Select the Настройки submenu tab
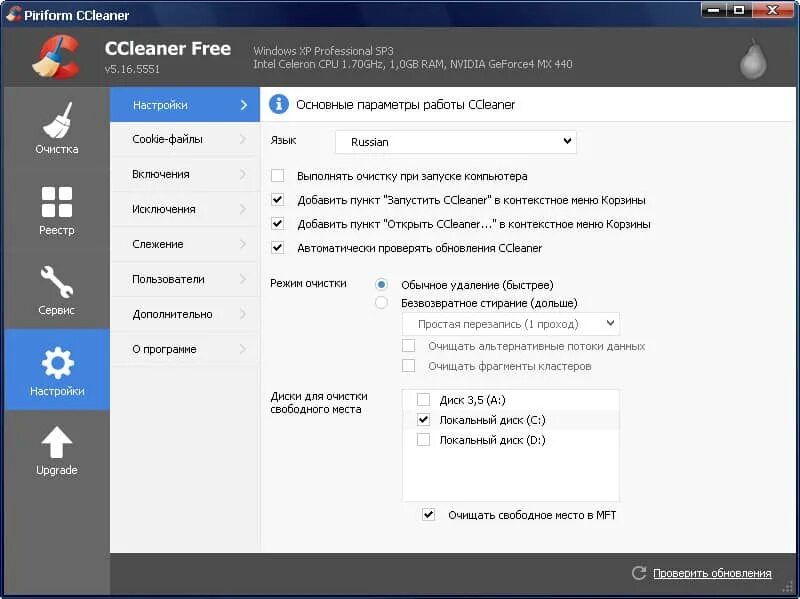 (x=185, y=105)
